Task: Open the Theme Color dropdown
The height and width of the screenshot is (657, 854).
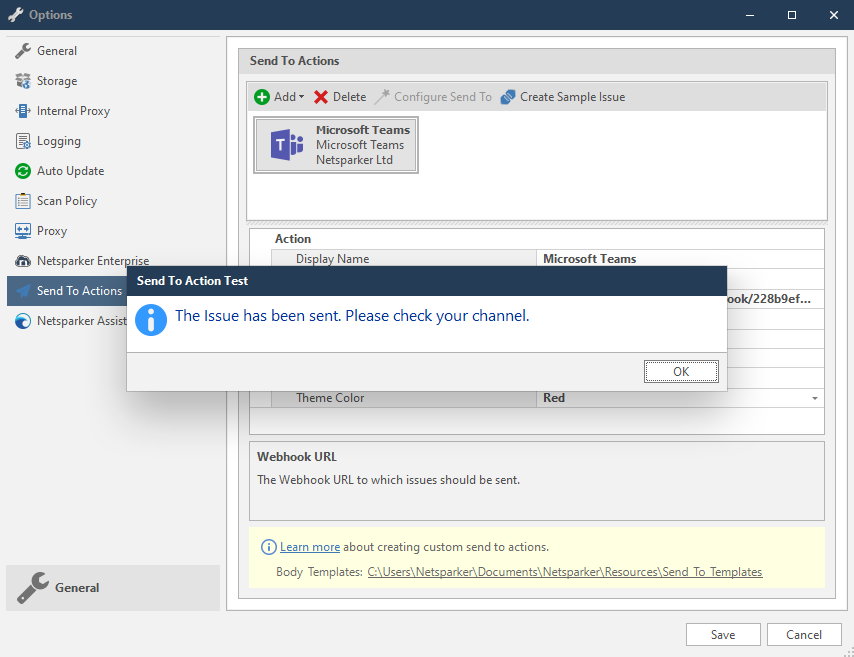Action: [x=814, y=397]
